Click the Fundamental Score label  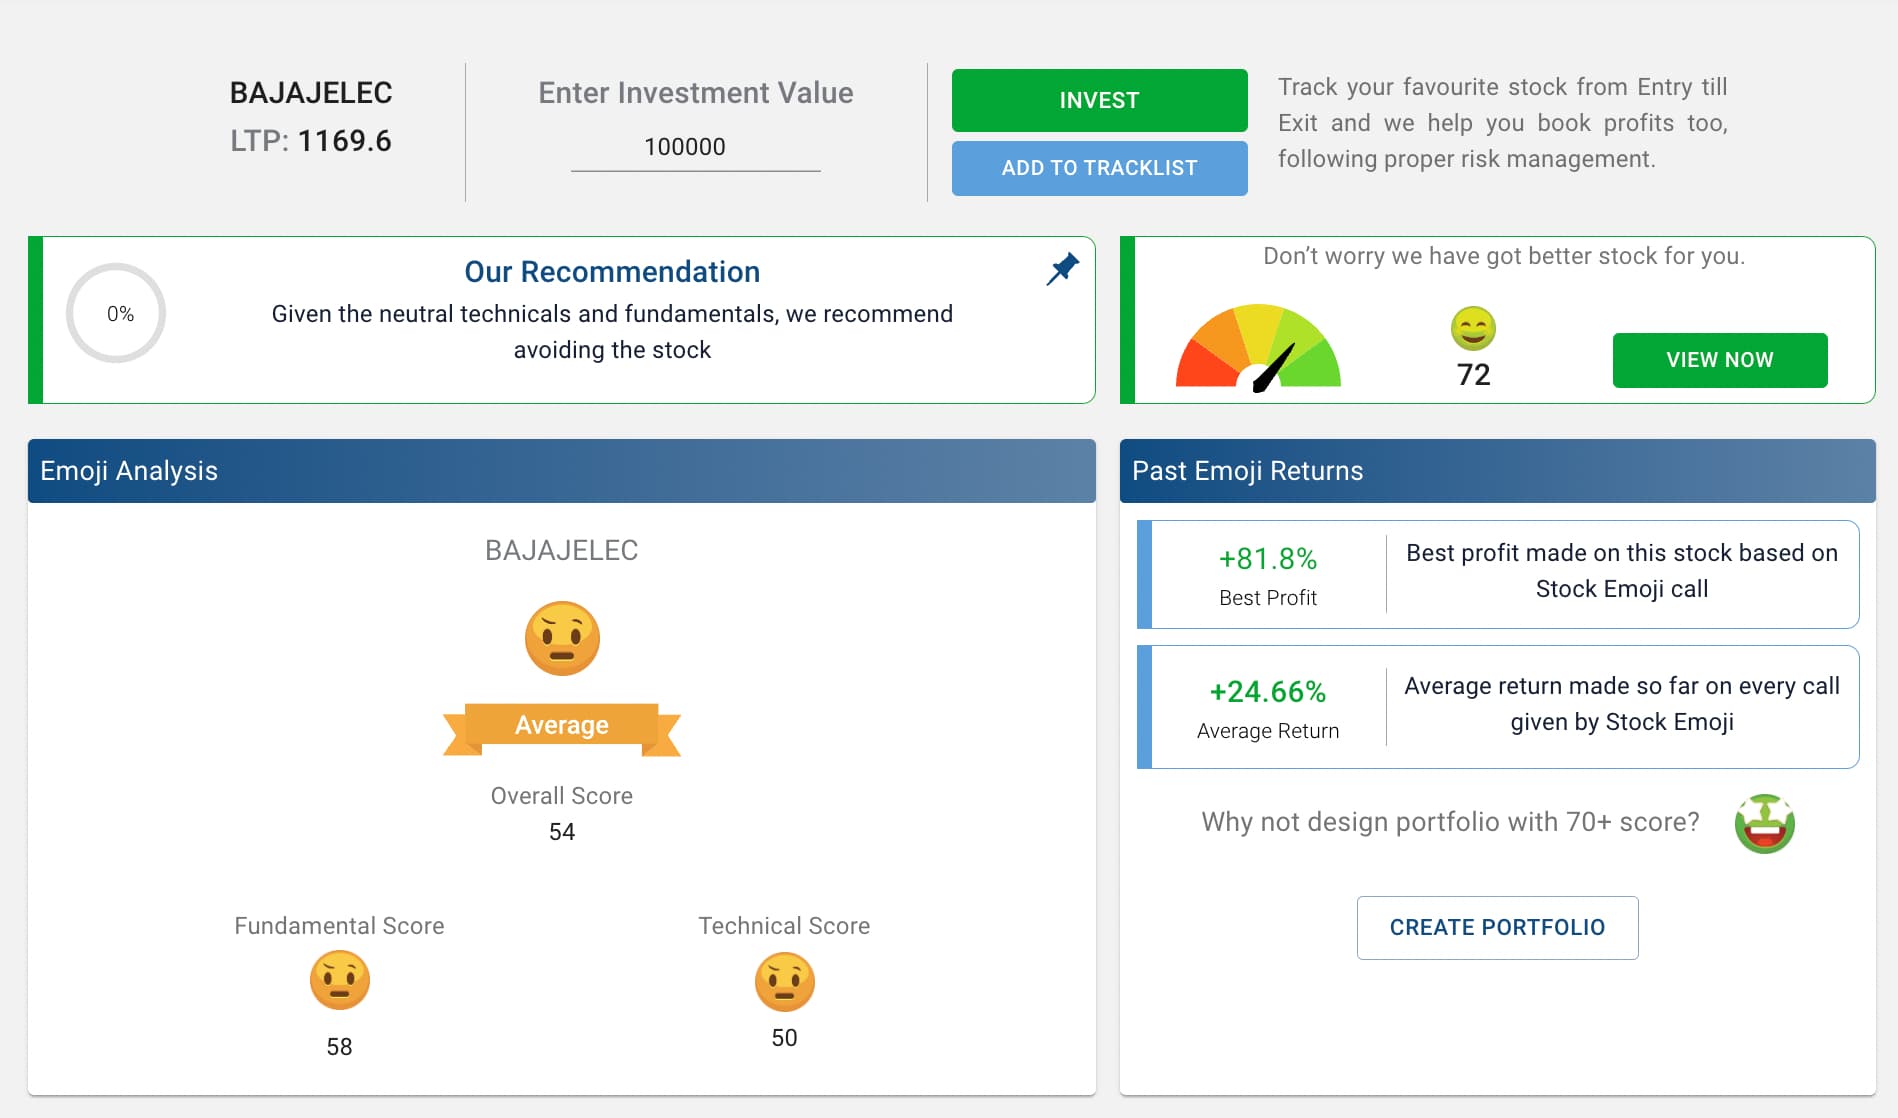point(340,926)
